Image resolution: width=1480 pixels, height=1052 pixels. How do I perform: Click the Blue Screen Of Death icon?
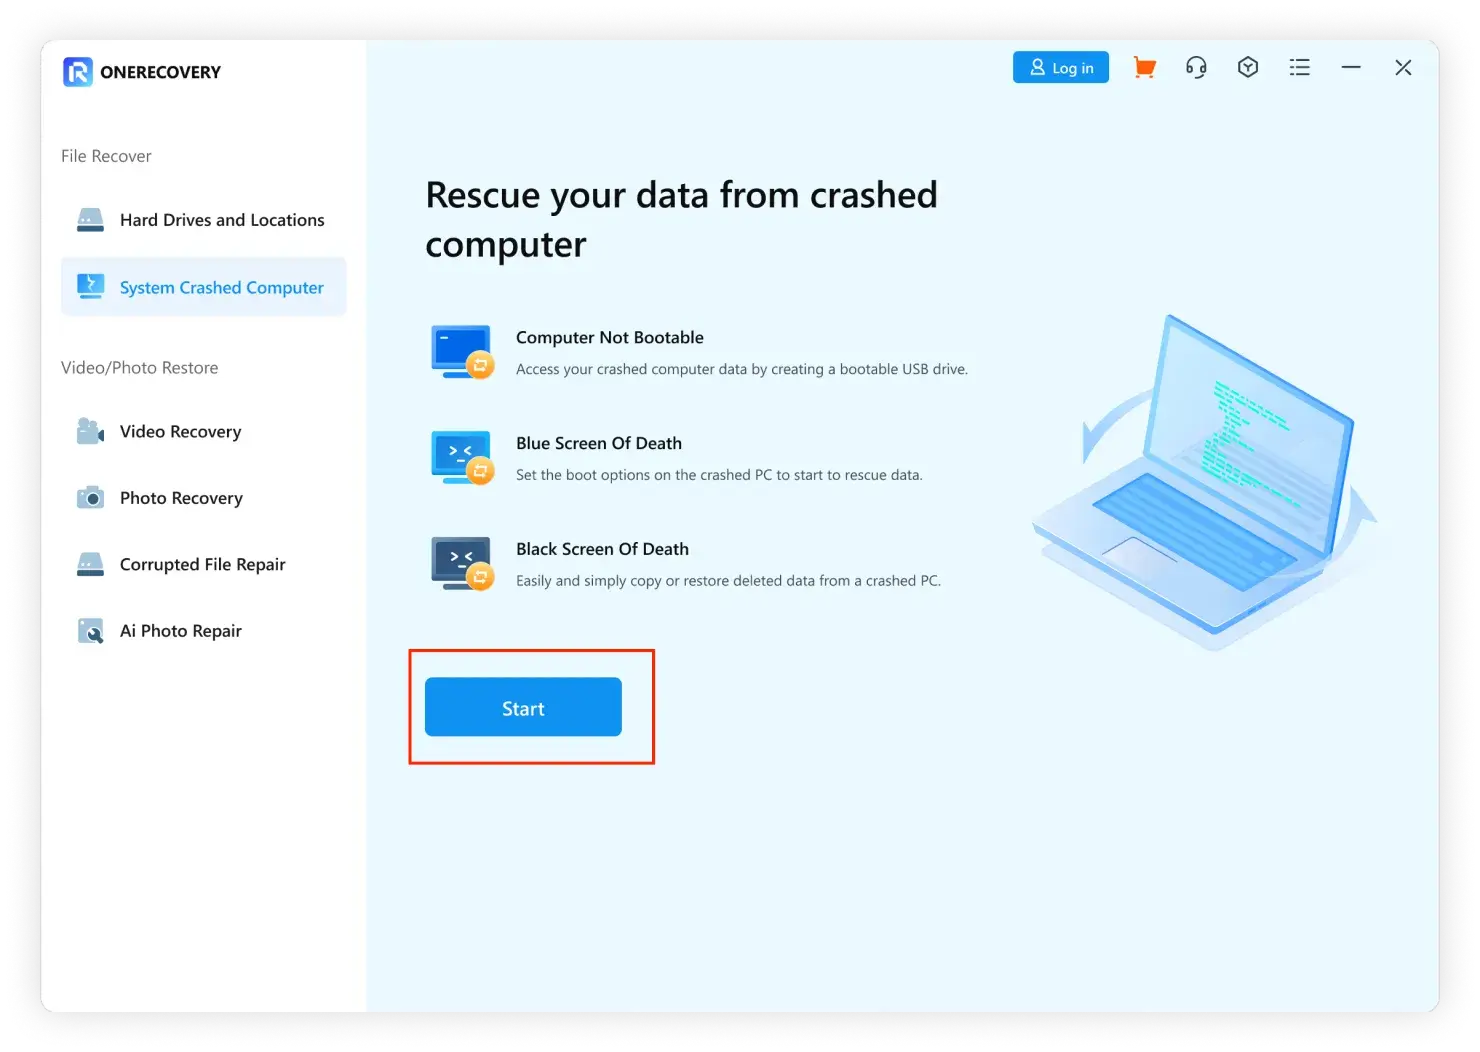[462, 457]
